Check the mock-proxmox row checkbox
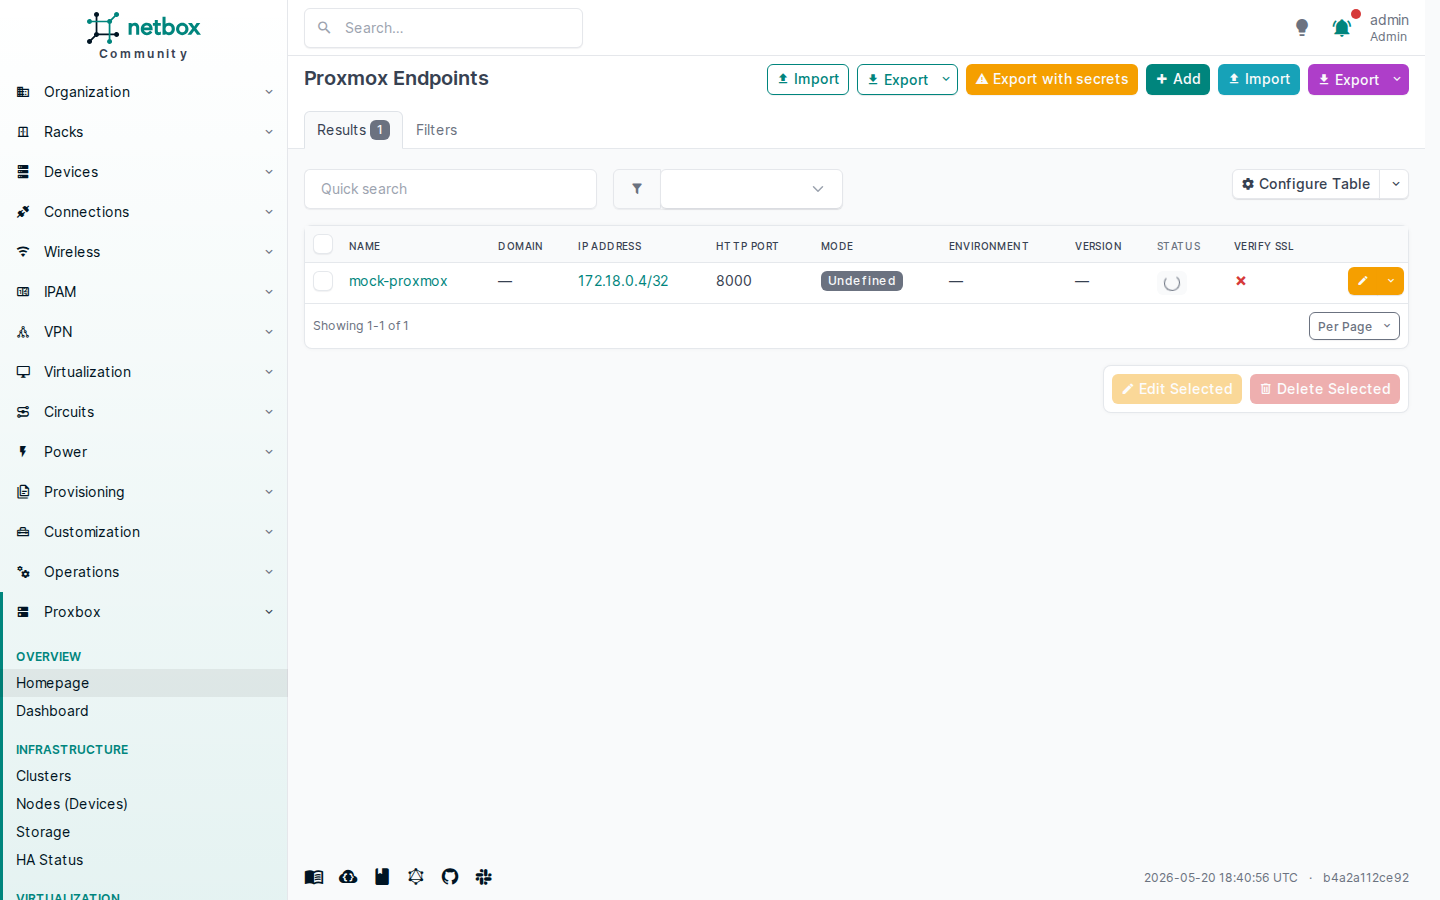1440x900 pixels. tap(323, 281)
